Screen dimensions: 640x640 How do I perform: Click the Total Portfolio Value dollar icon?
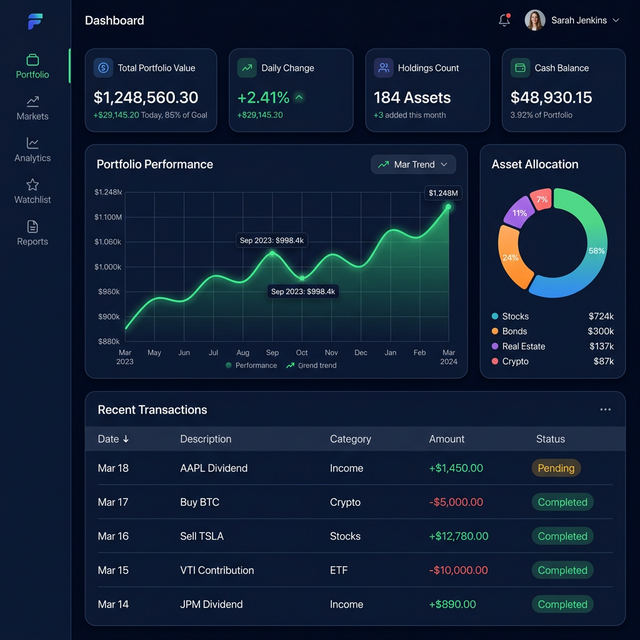coord(103,68)
